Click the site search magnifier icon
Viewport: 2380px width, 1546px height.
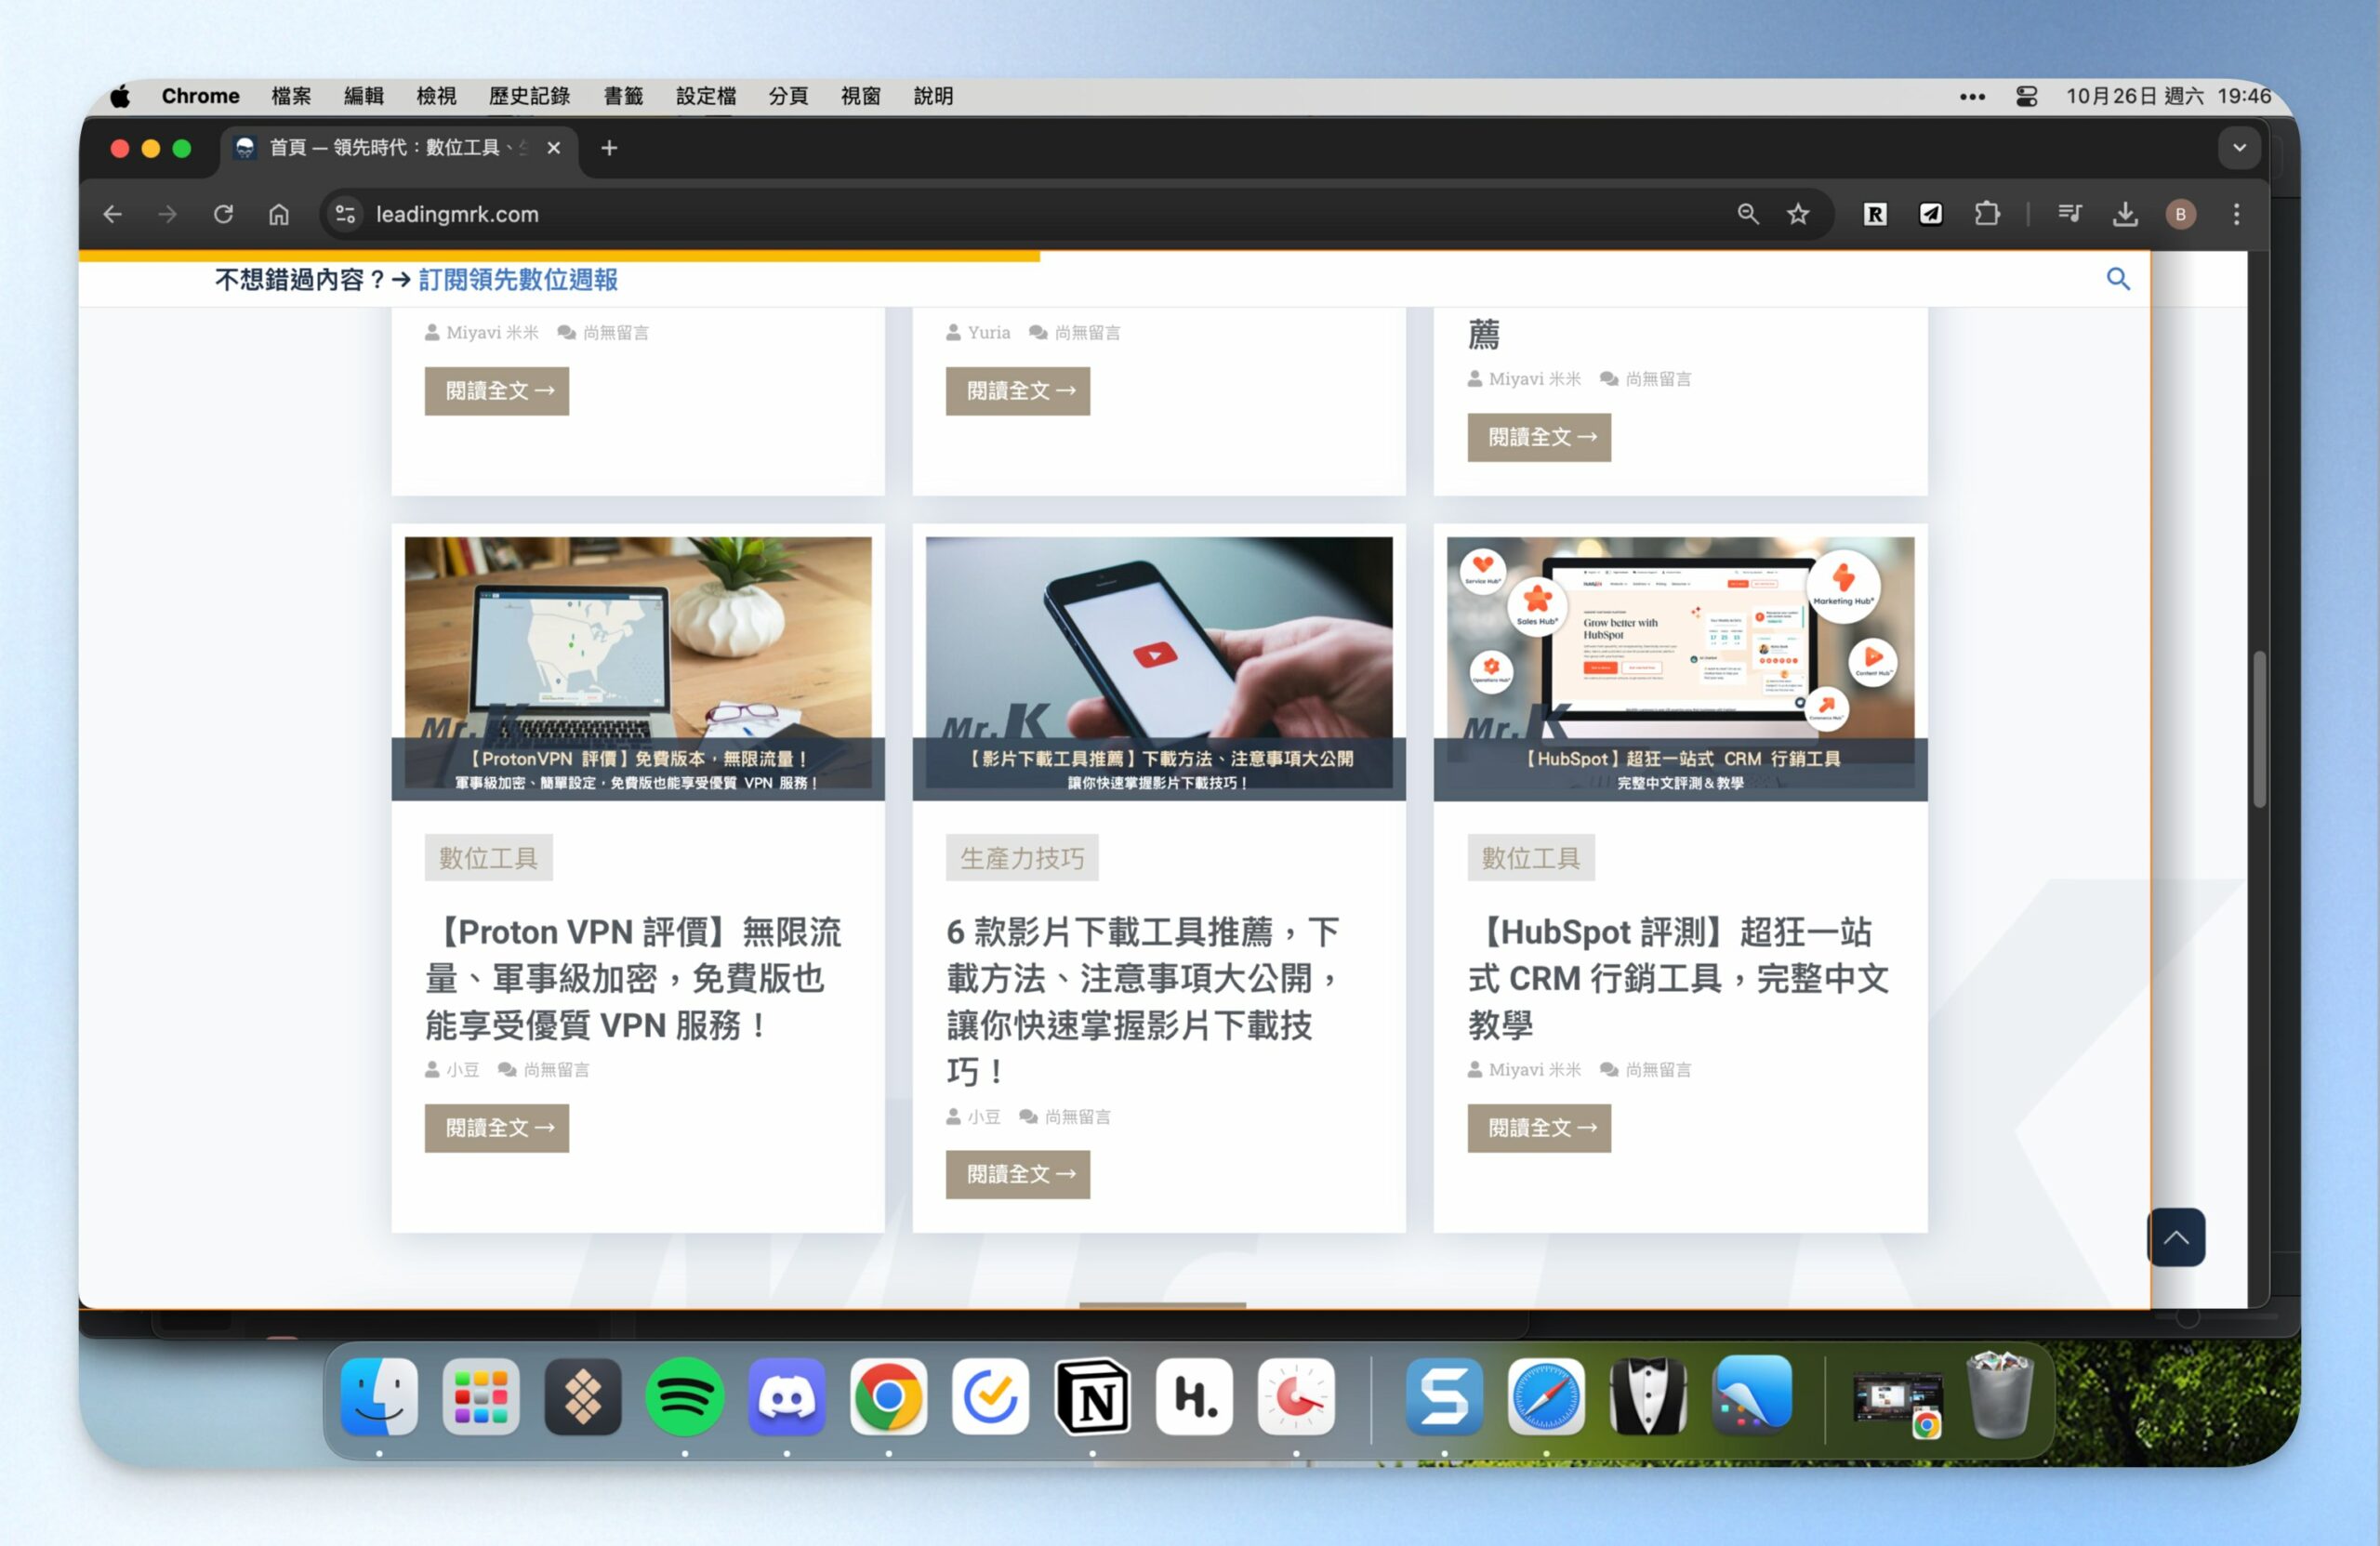coord(2117,279)
